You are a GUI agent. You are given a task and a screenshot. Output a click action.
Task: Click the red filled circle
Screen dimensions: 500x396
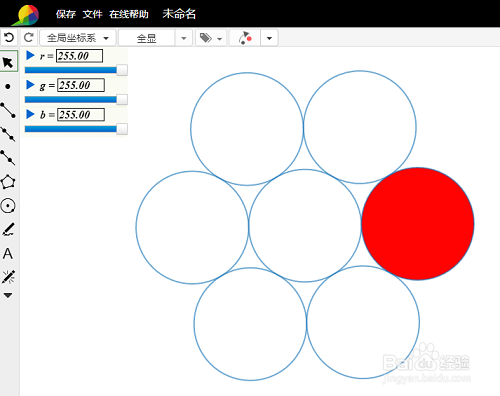tap(418, 224)
